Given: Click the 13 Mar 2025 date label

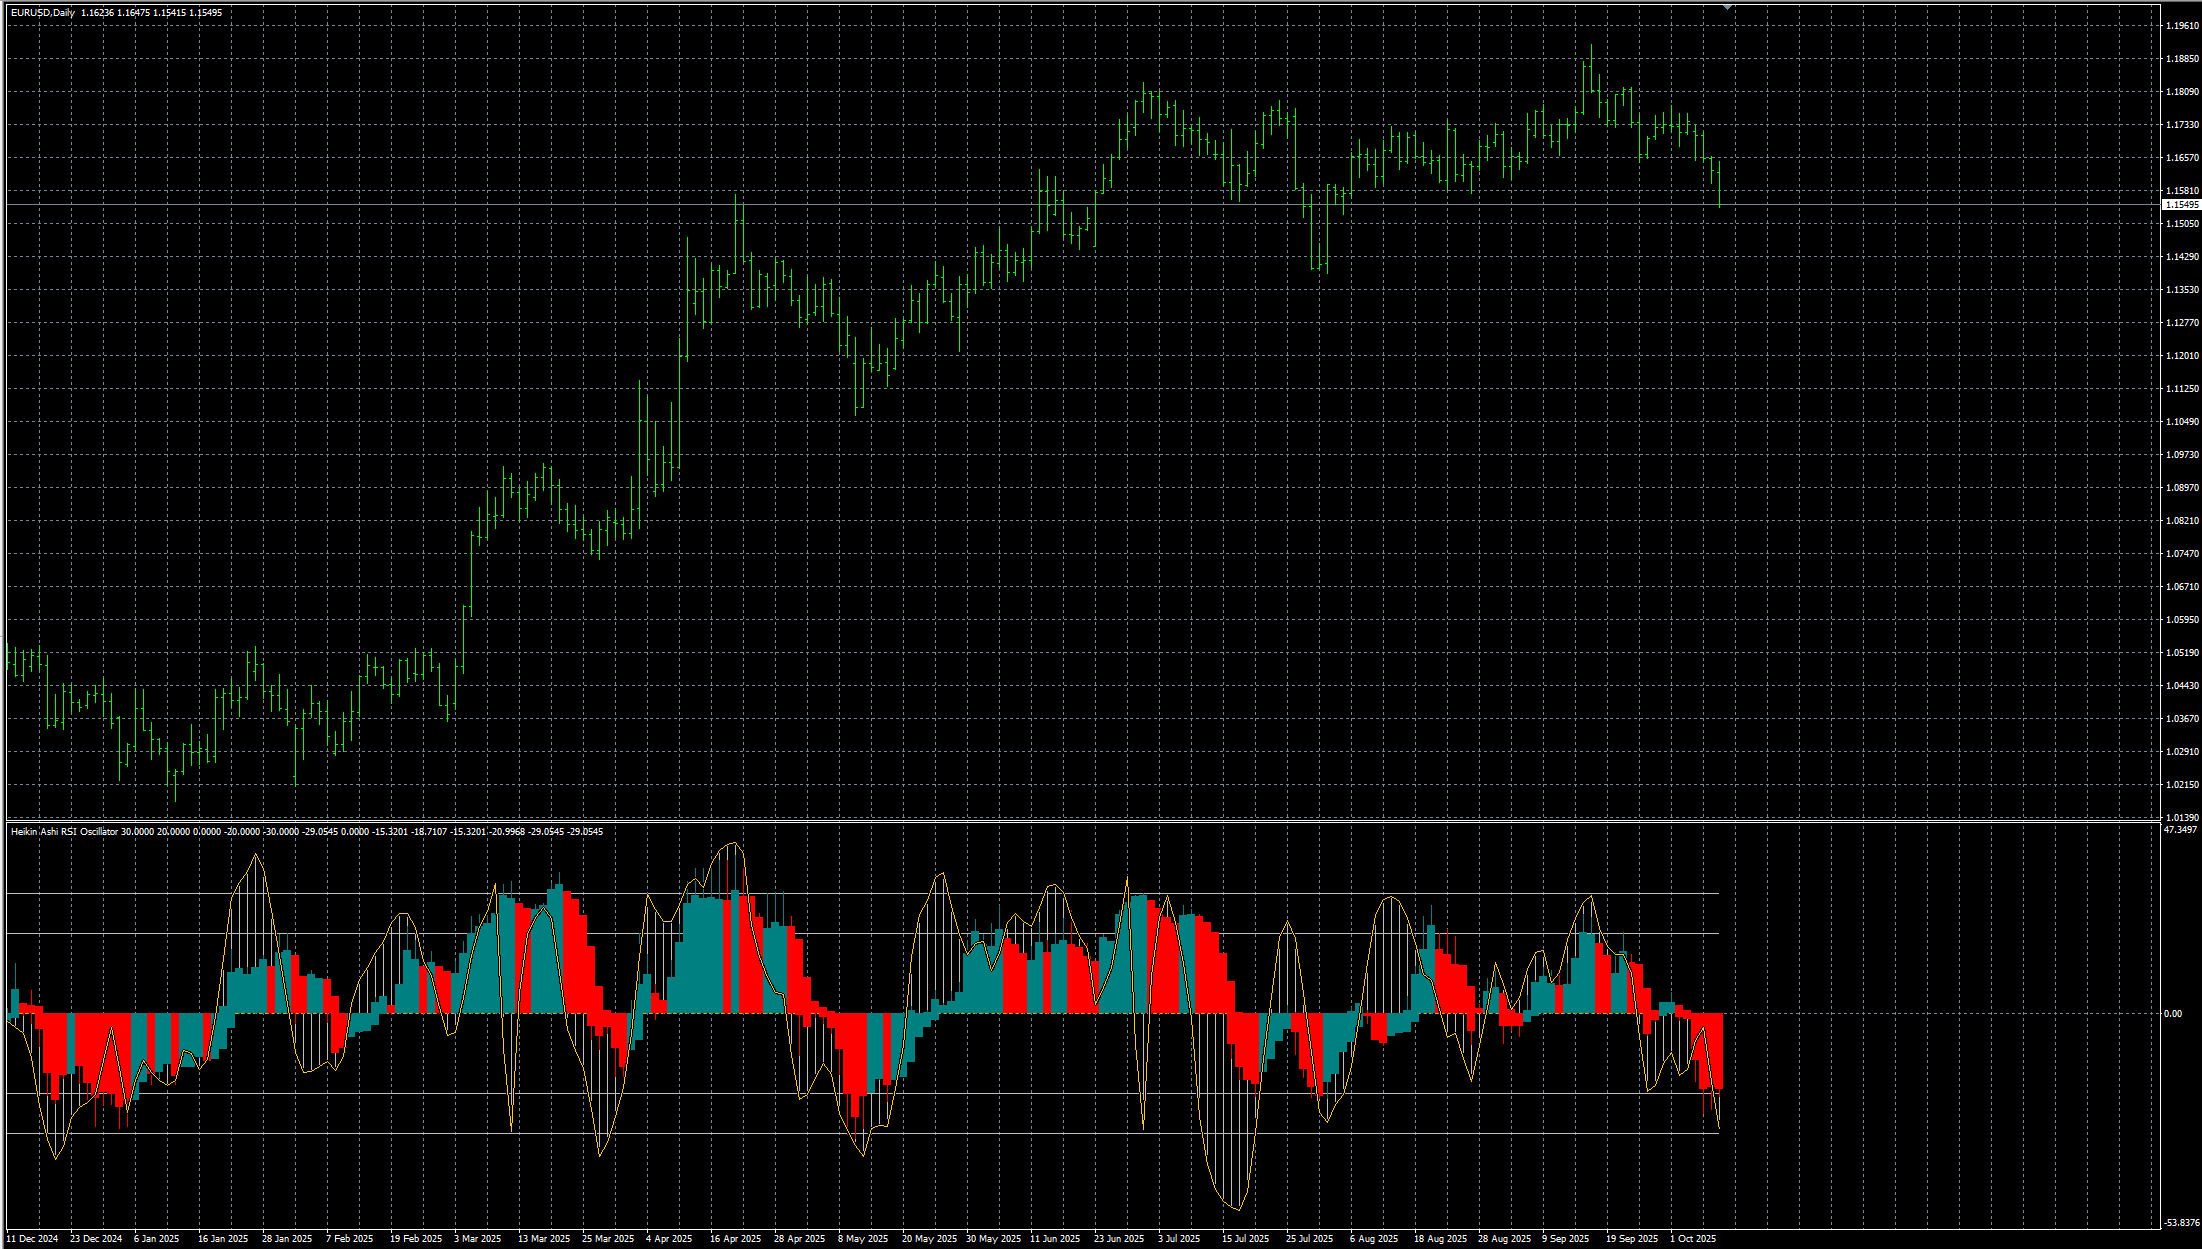Looking at the screenshot, I should 544,1239.
